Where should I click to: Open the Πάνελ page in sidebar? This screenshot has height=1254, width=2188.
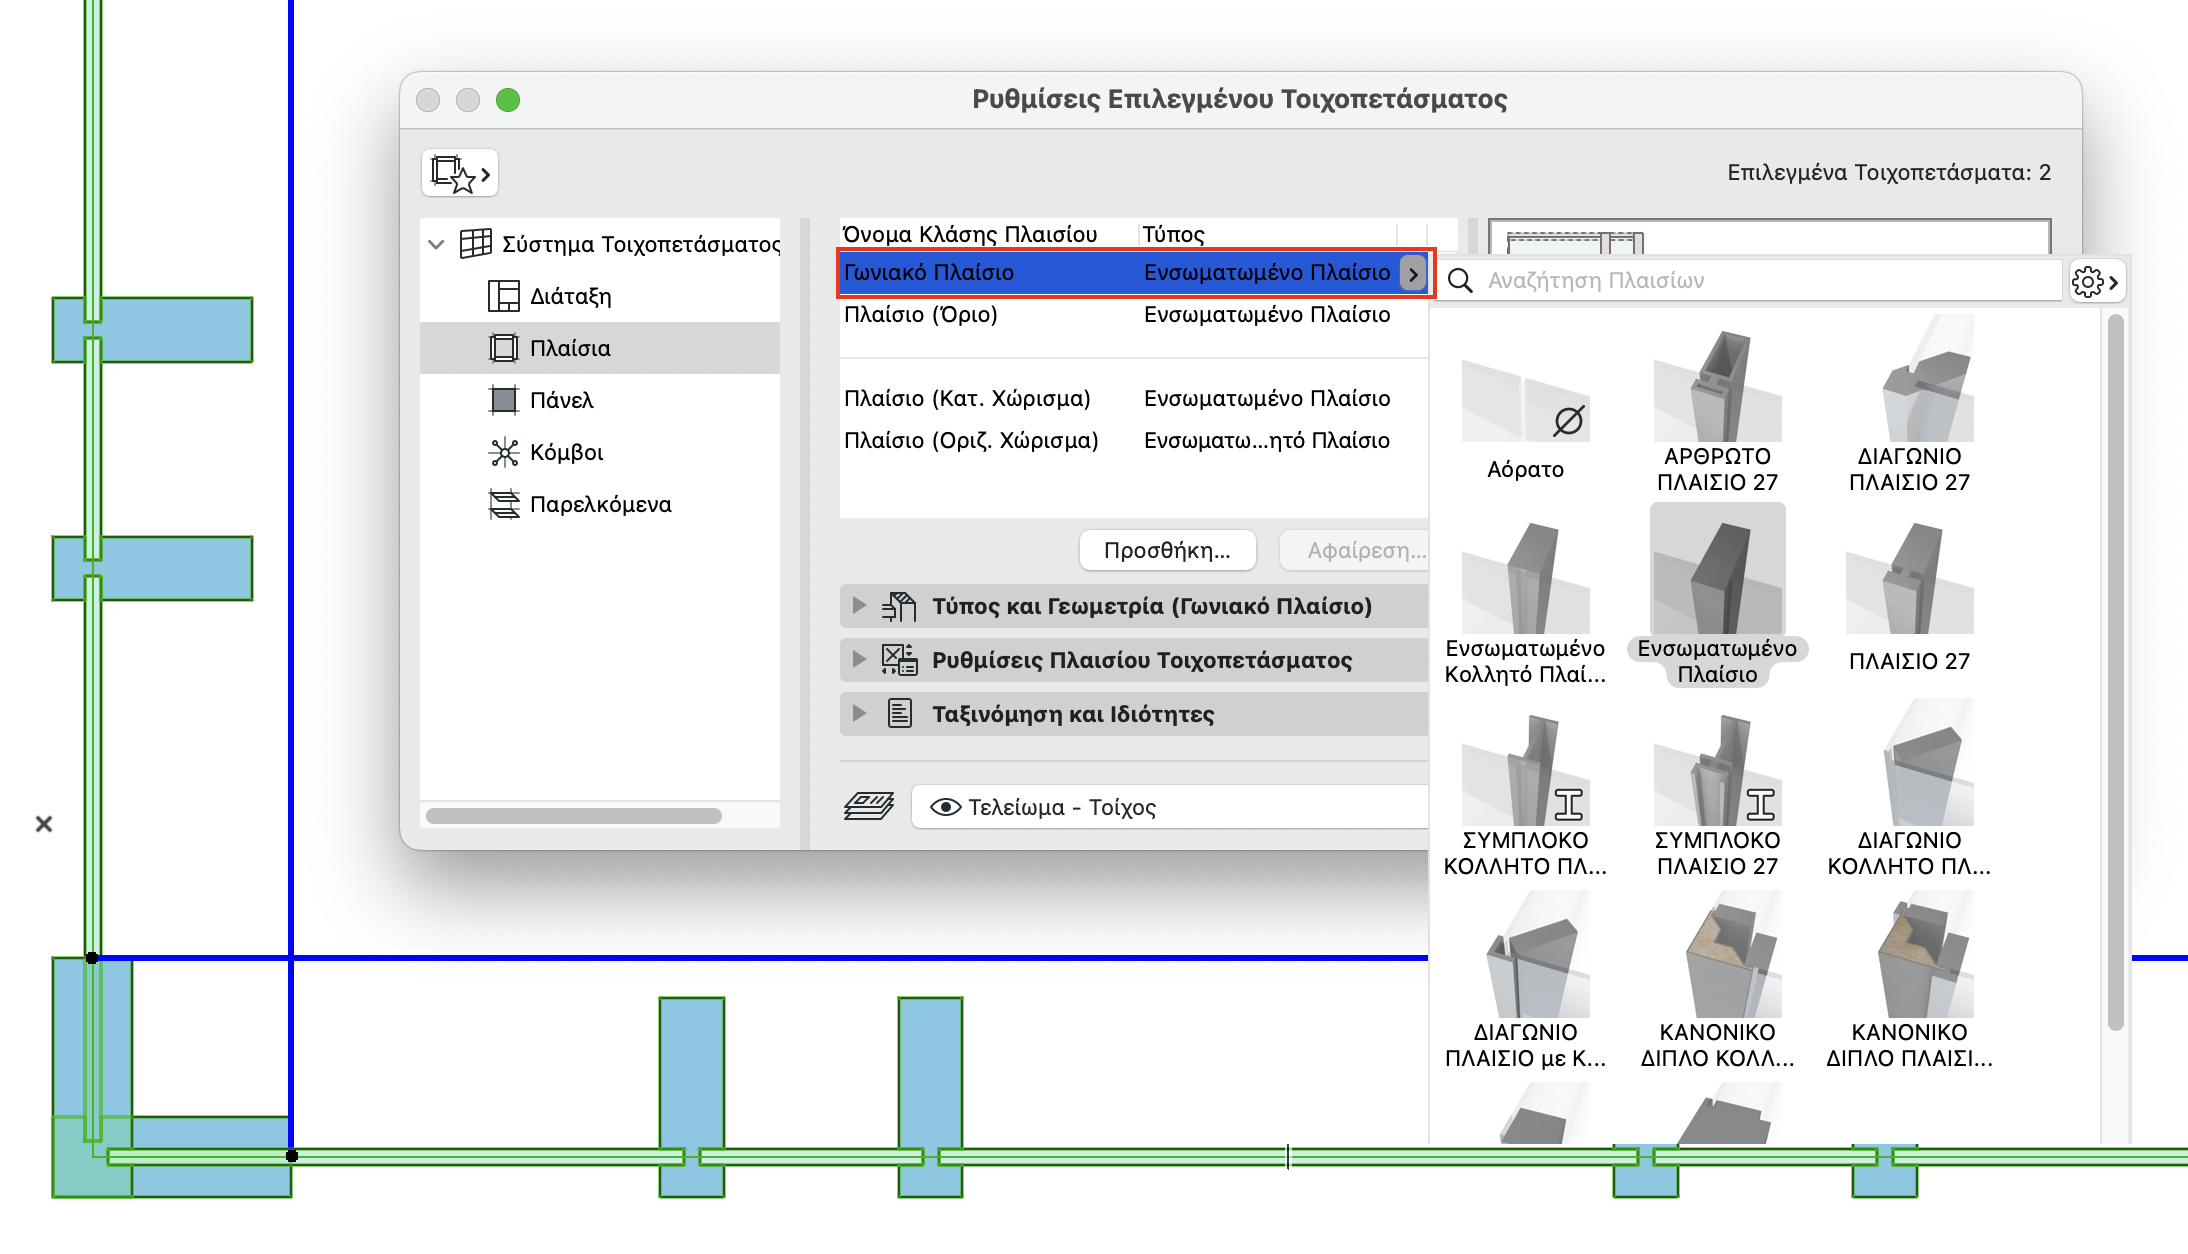pyautogui.click(x=561, y=400)
